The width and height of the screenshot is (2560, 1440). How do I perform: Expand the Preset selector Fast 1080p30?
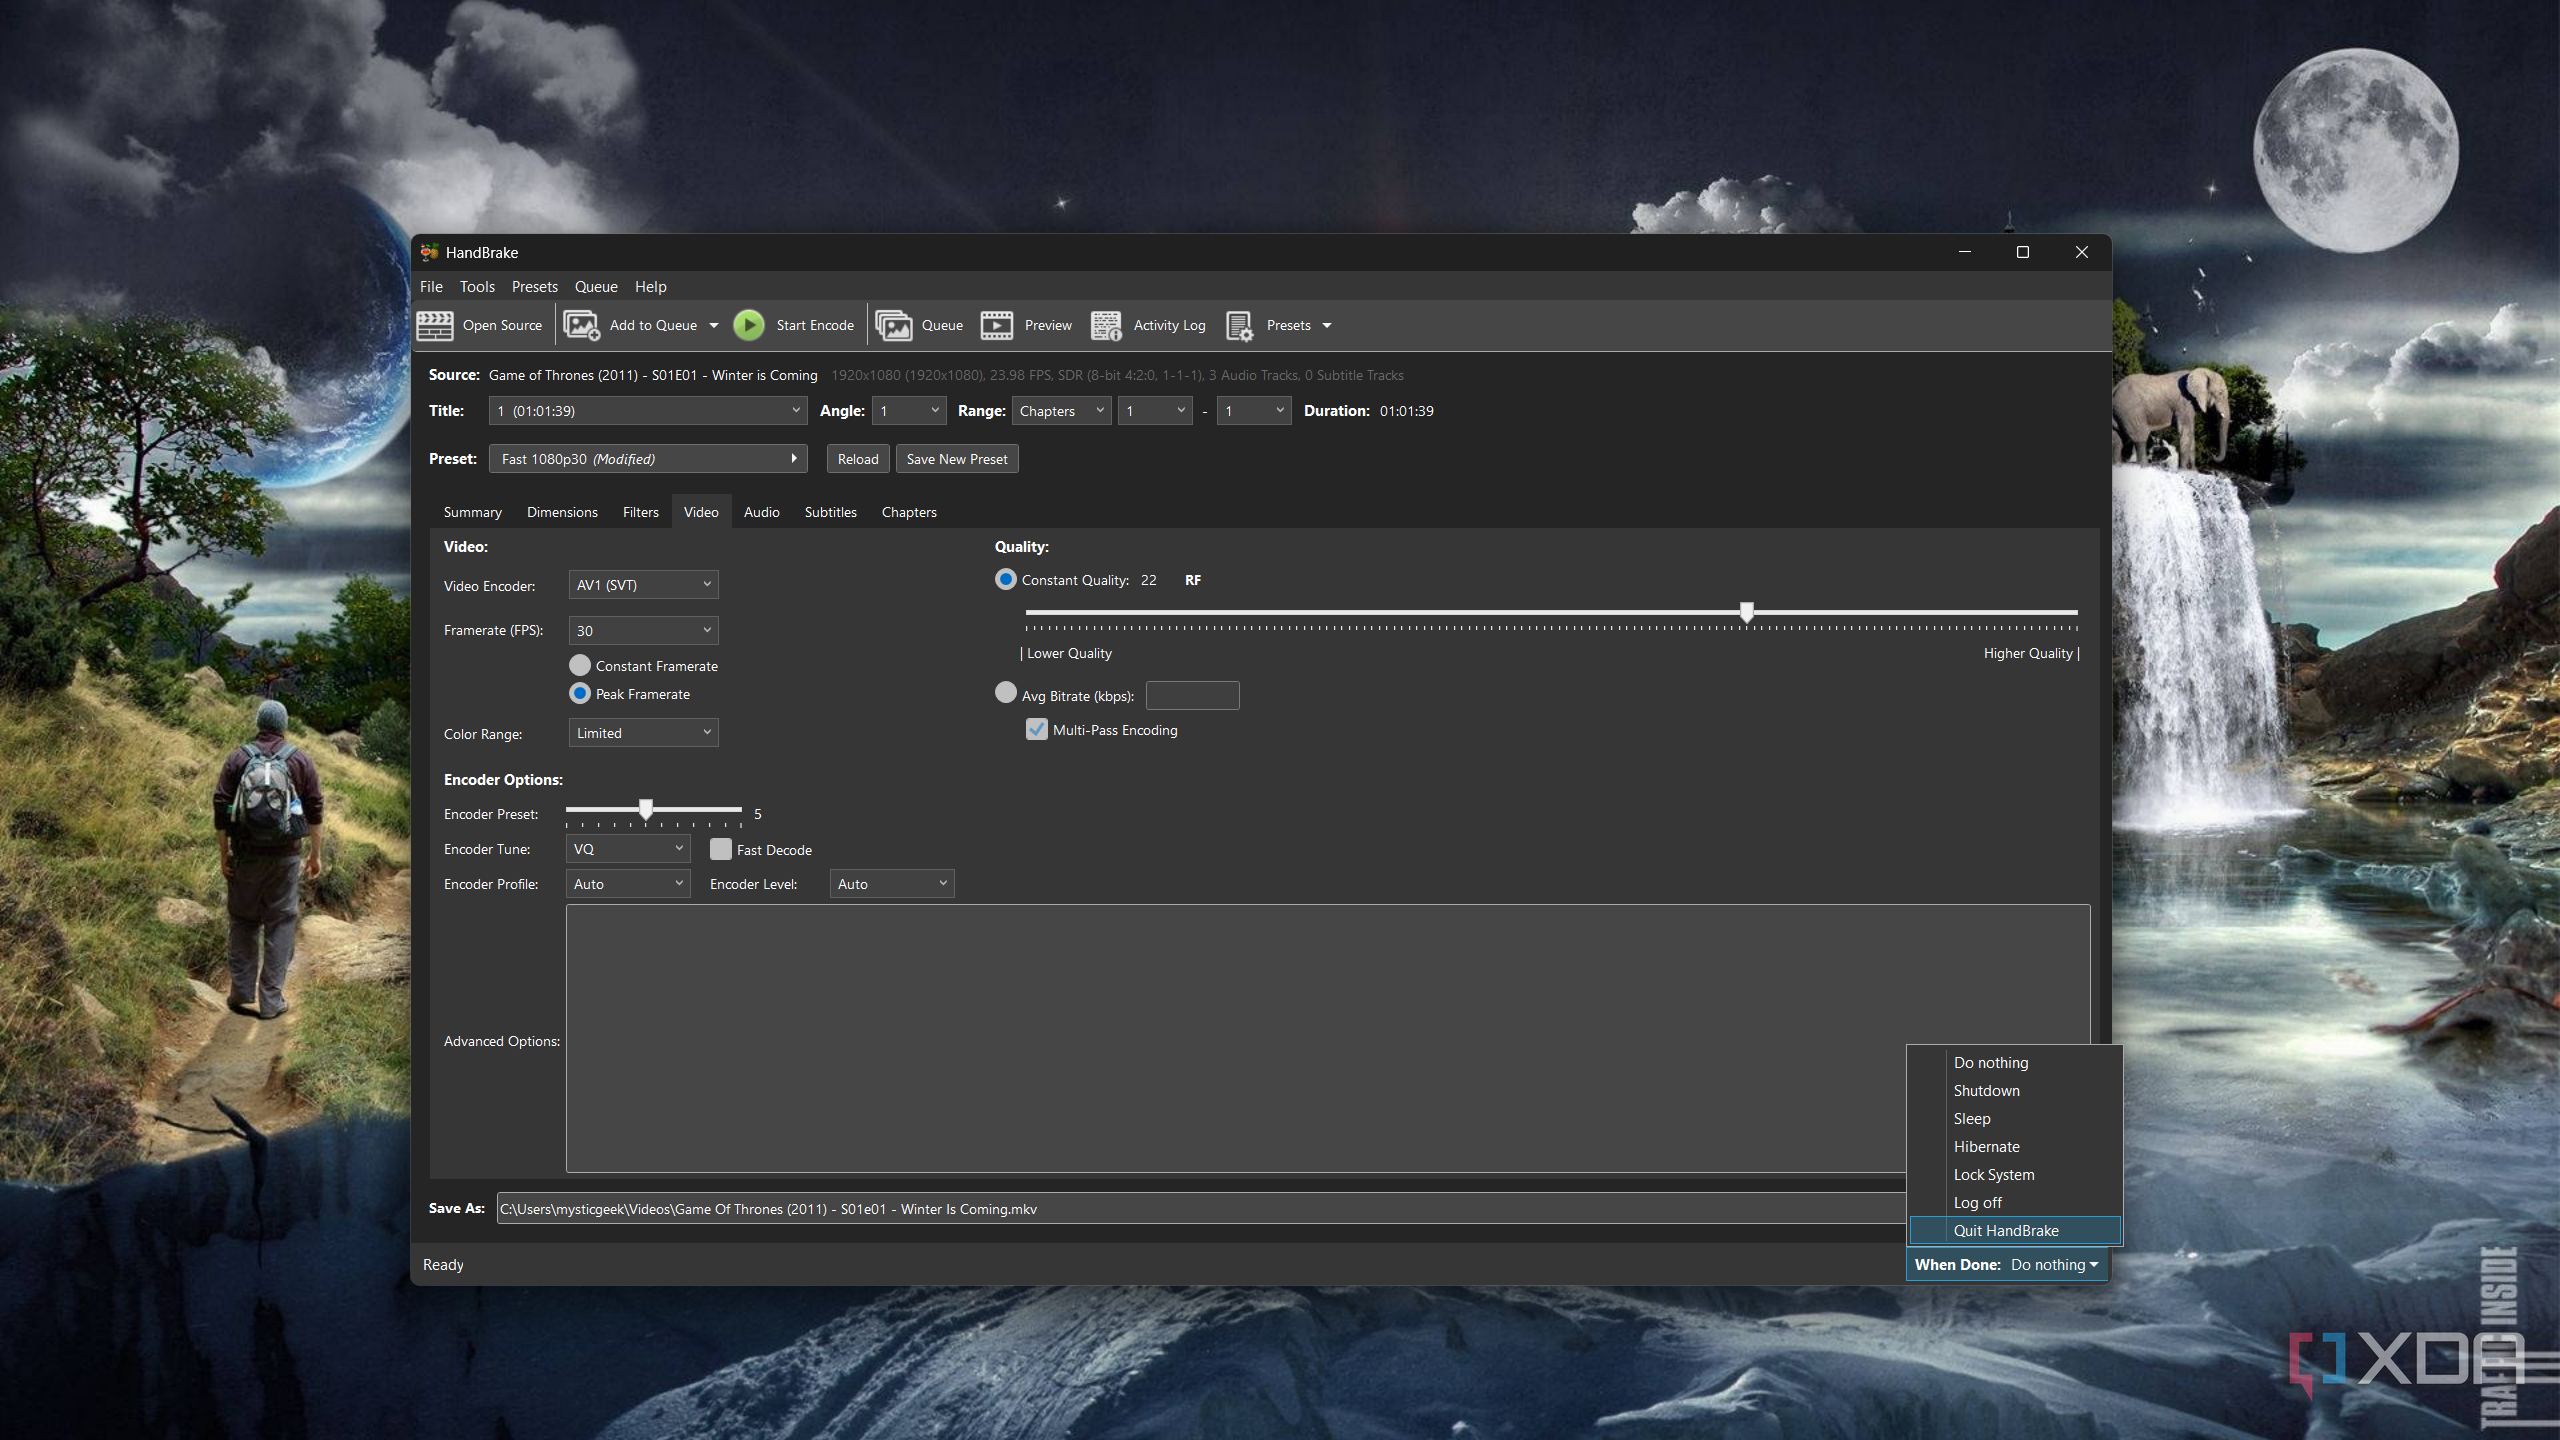[x=648, y=458]
